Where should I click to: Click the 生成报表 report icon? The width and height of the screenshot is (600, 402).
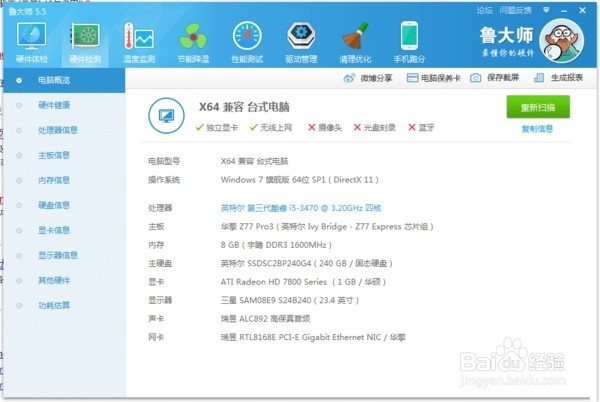(x=539, y=78)
